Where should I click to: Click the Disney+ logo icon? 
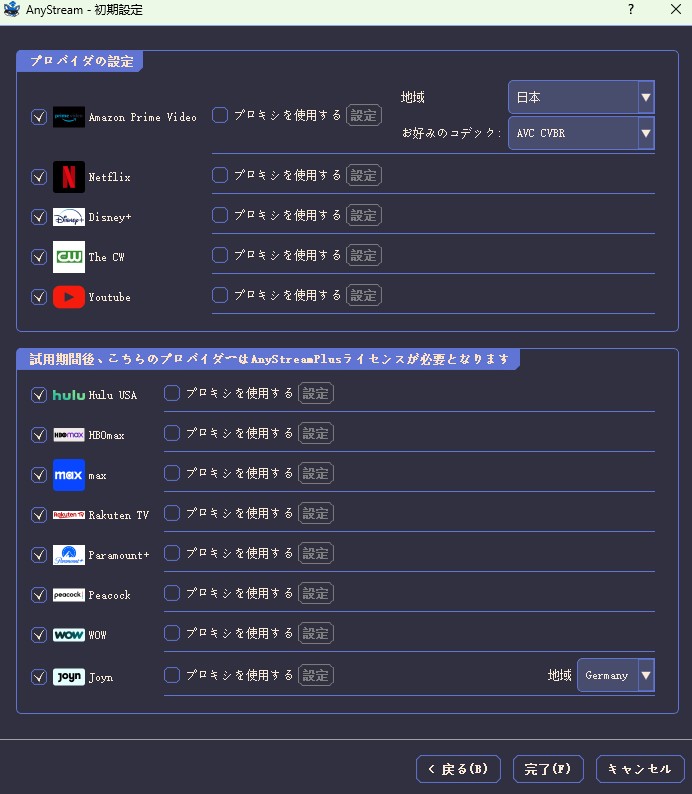point(69,217)
